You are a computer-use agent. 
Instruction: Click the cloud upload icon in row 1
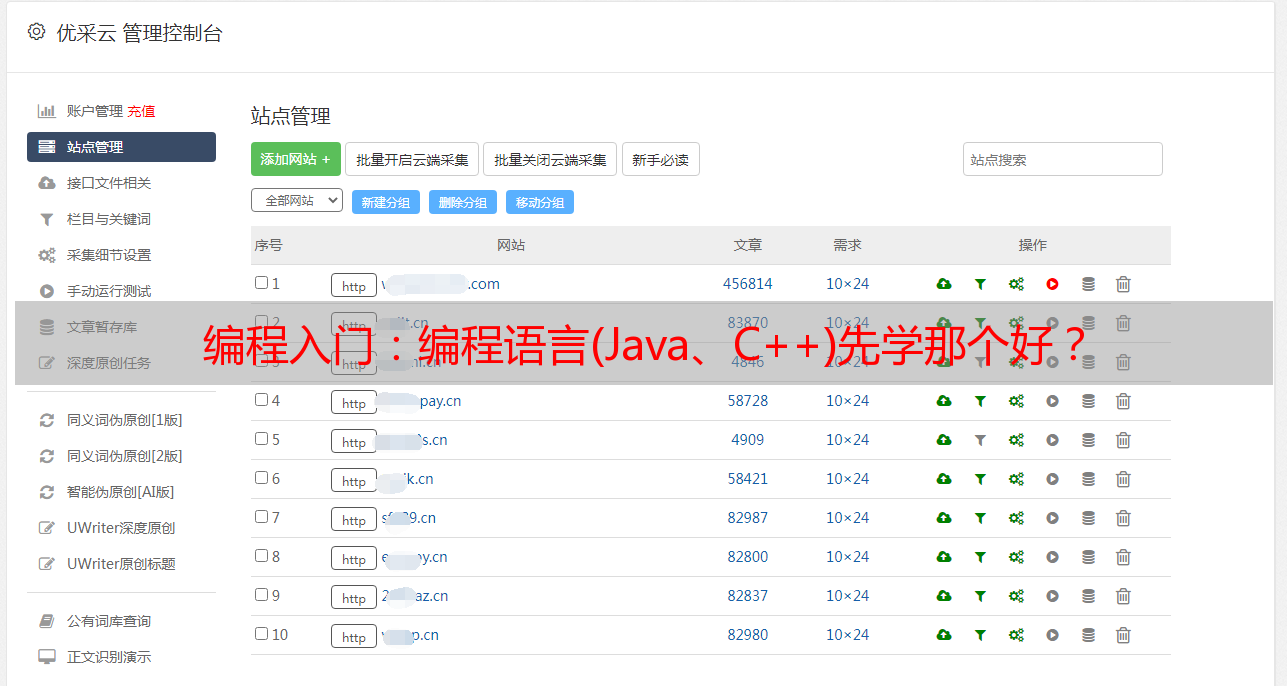tap(944, 284)
